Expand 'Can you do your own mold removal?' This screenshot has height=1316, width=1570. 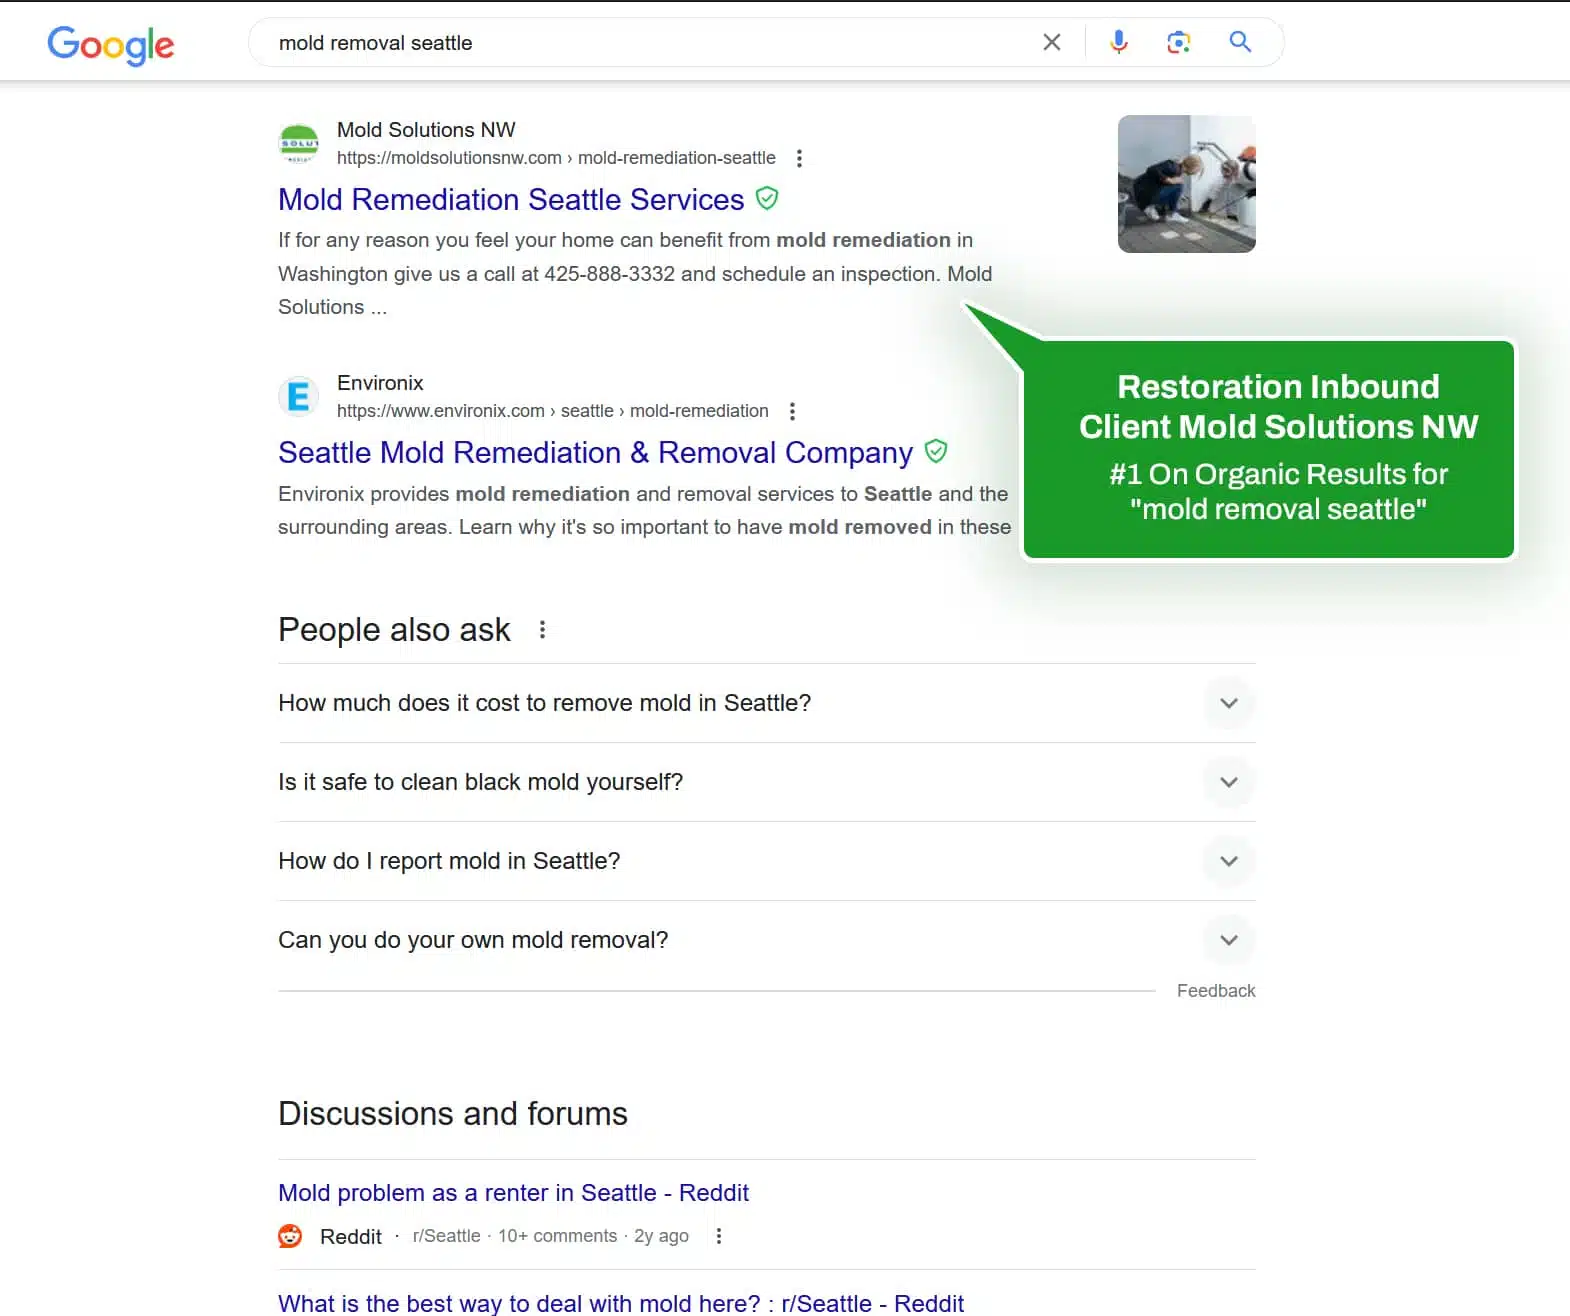pos(766,940)
